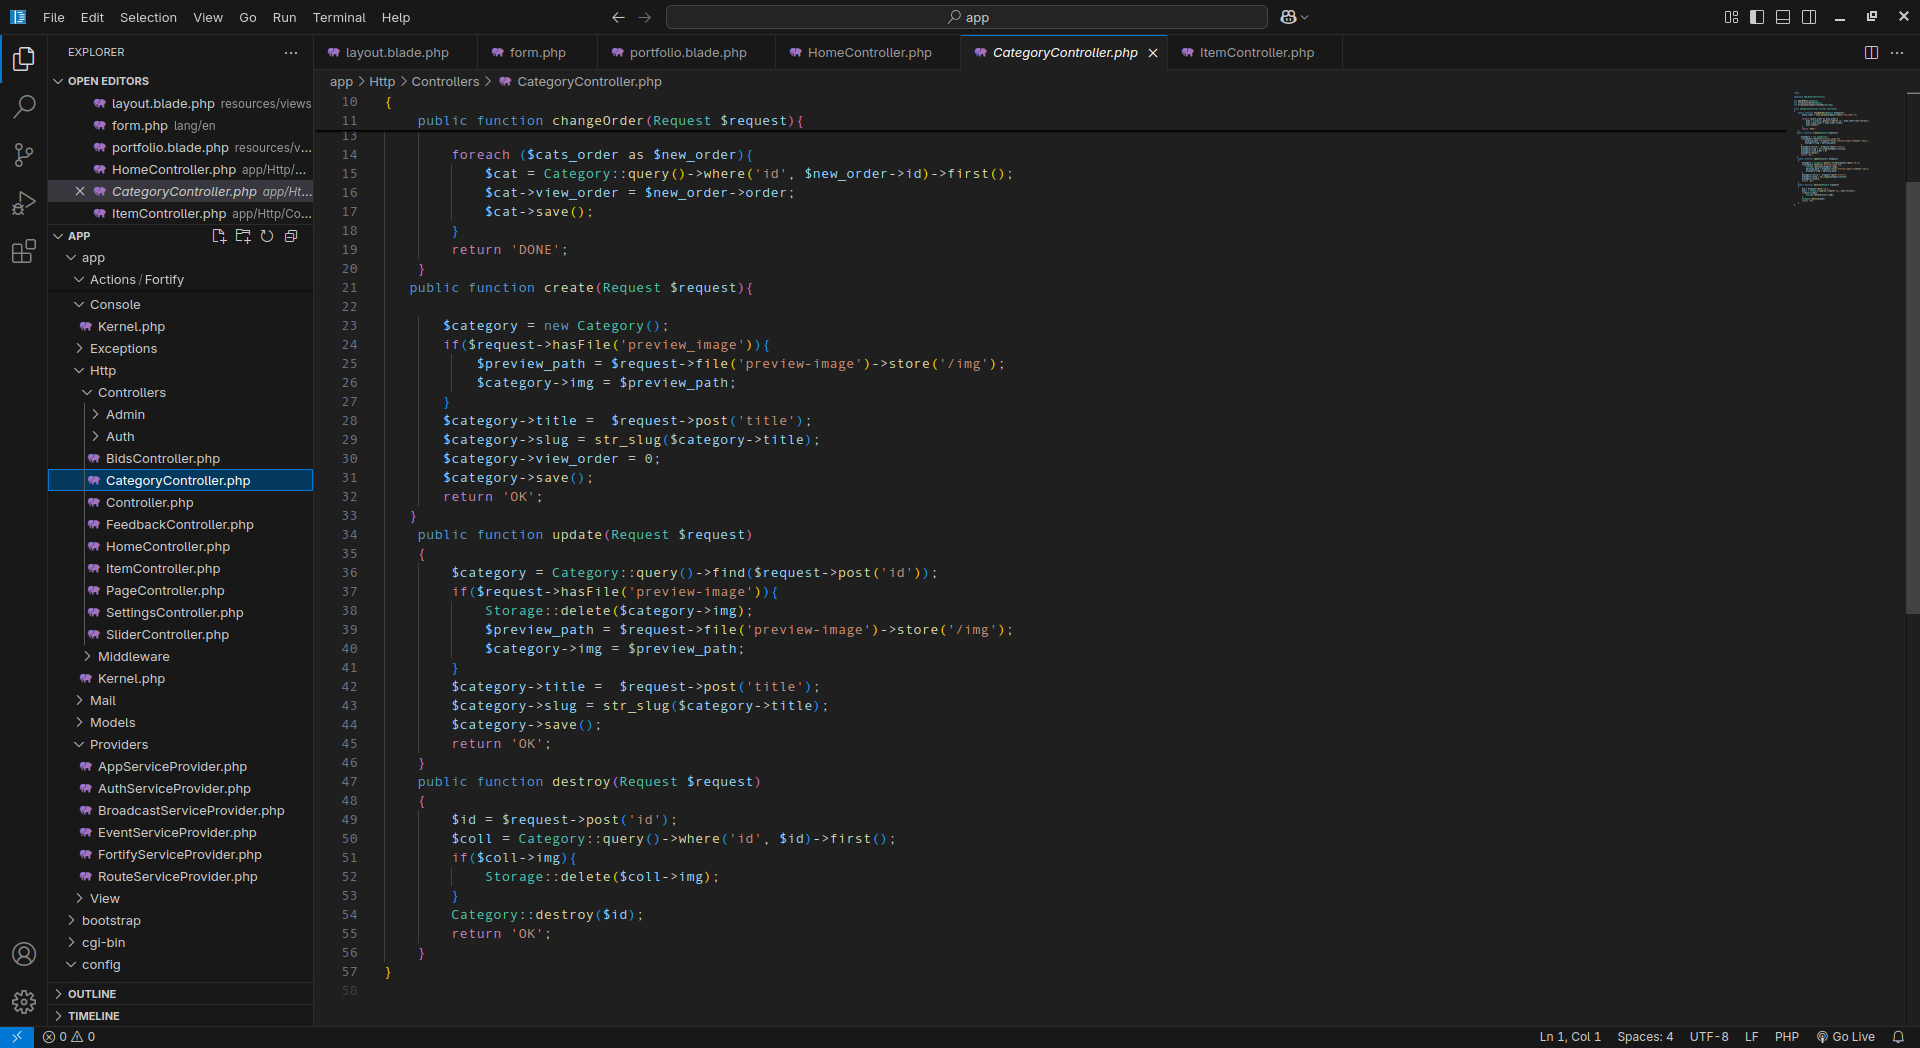
Task: Expand the Models folder
Action: tap(112, 723)
